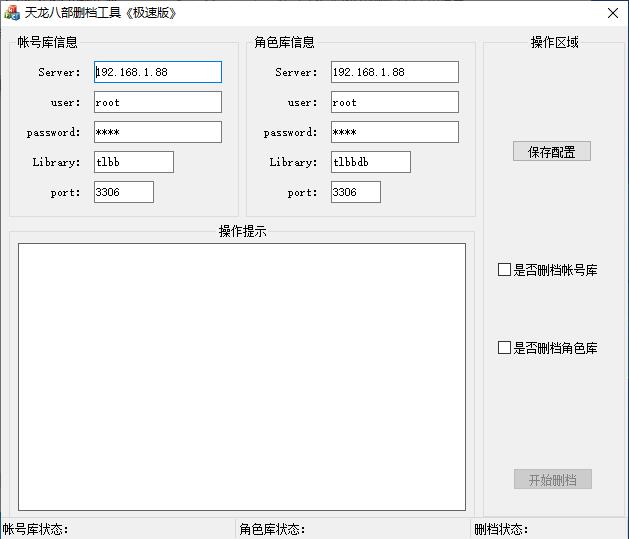Click the 帐号库 port field

pos(124,192)
